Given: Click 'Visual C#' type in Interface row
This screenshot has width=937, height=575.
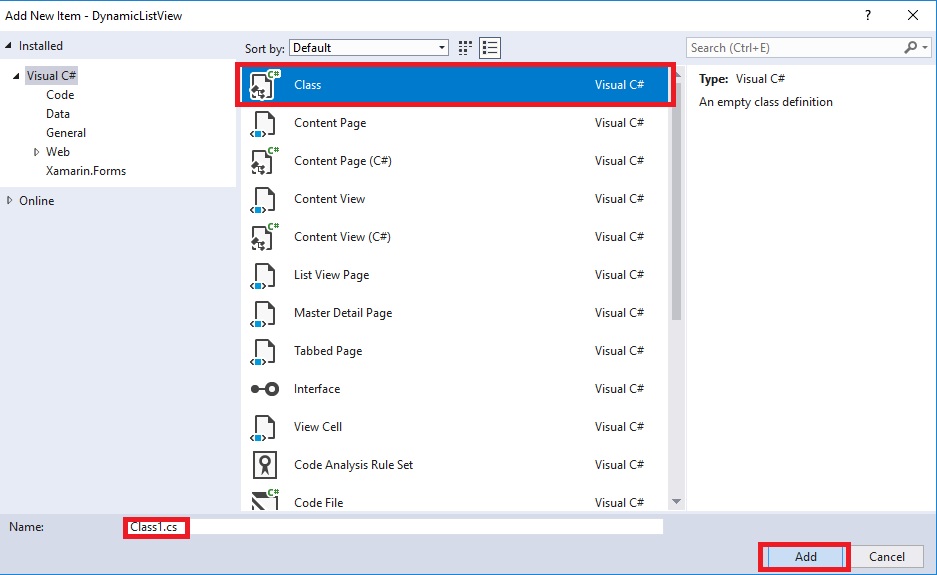Looking at the screenshot, I should pyautogui.click(x=619, y=389).
